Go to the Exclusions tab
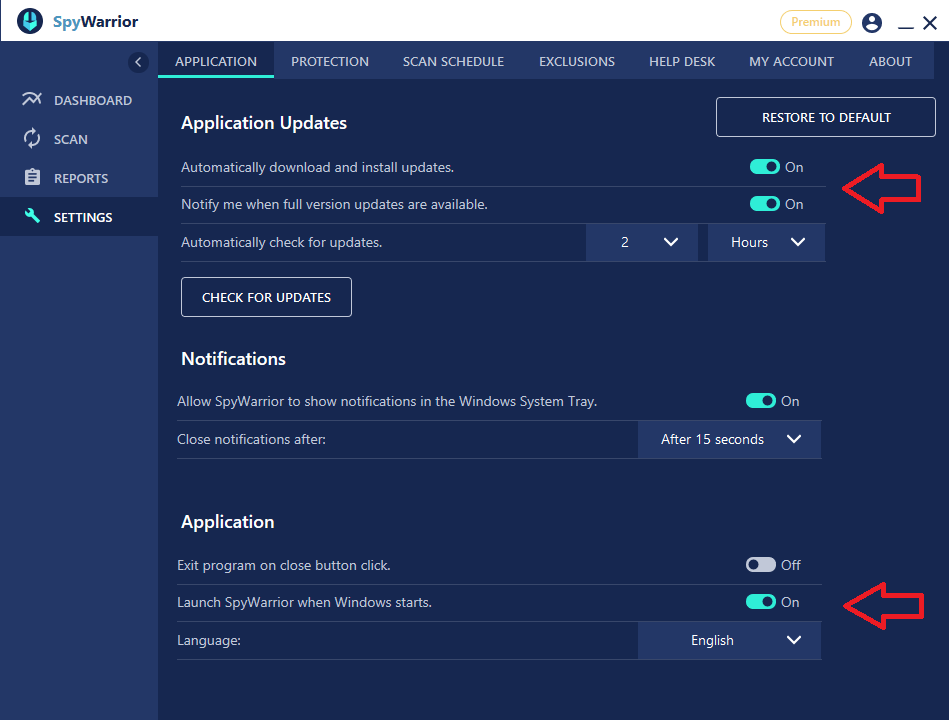The width and height of the screenshot is (949, 720). pos(577,61)
